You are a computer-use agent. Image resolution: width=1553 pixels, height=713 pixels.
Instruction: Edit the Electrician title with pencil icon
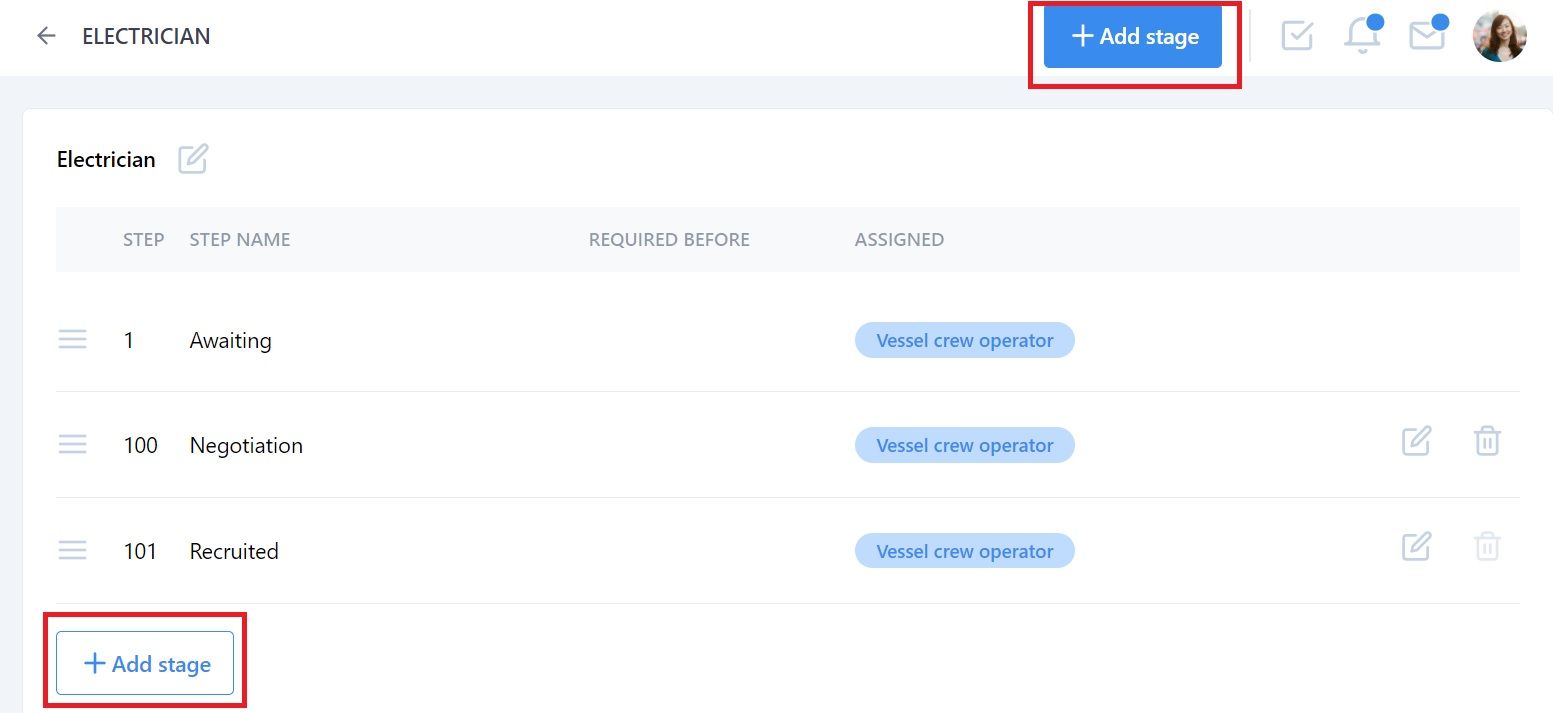[193, 159]
